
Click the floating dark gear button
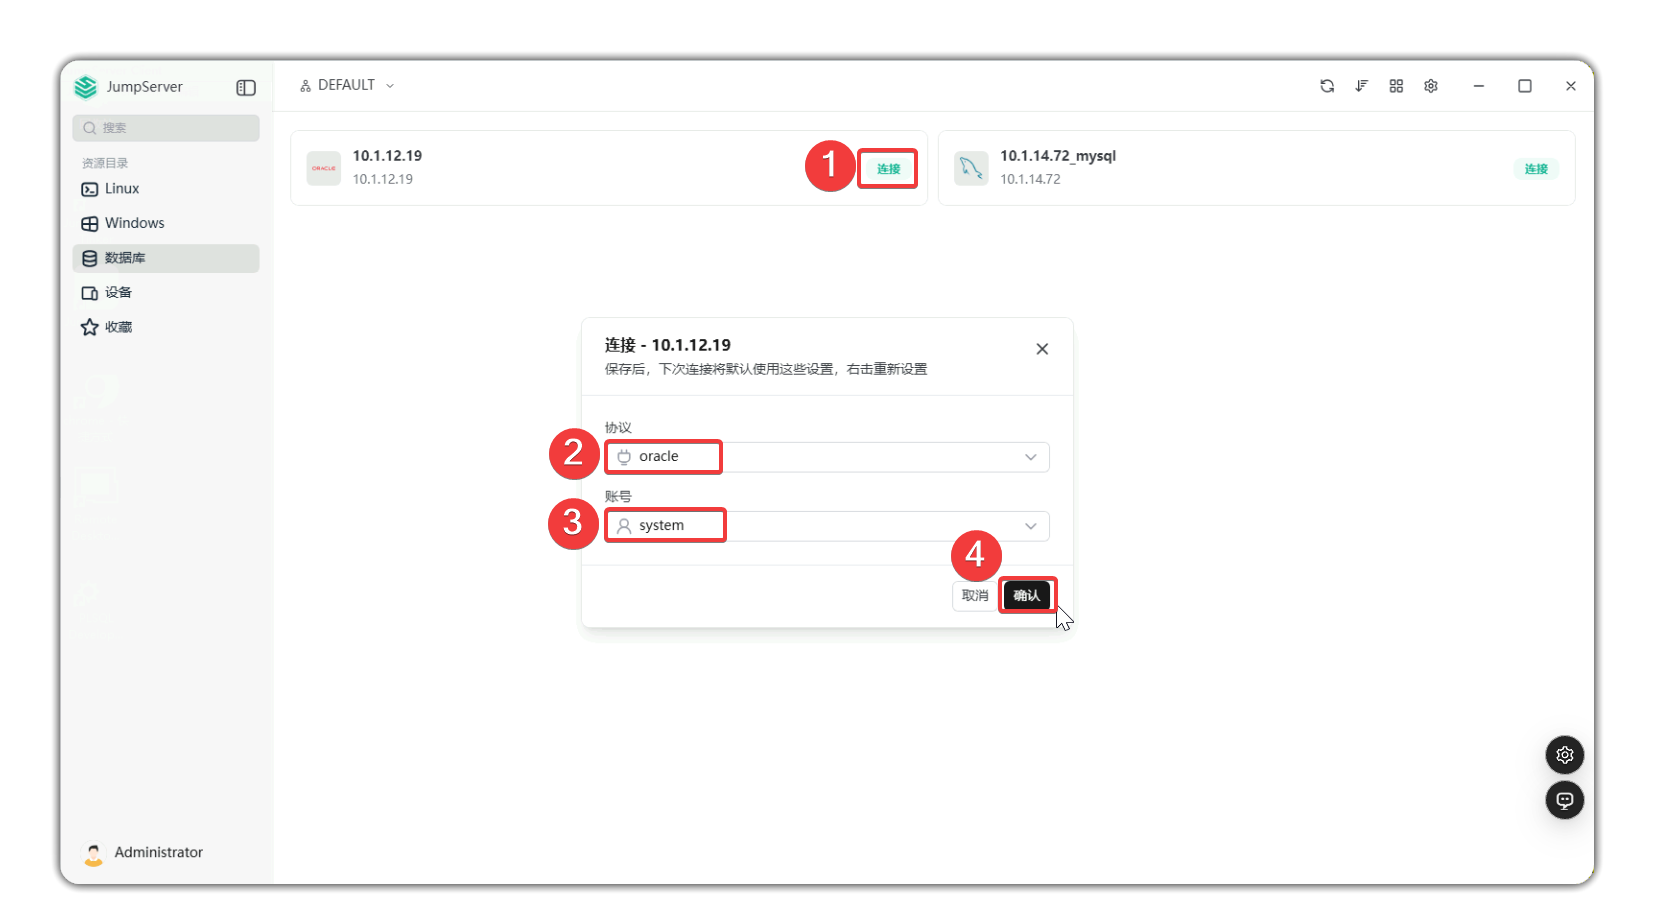coord(1564,755)
